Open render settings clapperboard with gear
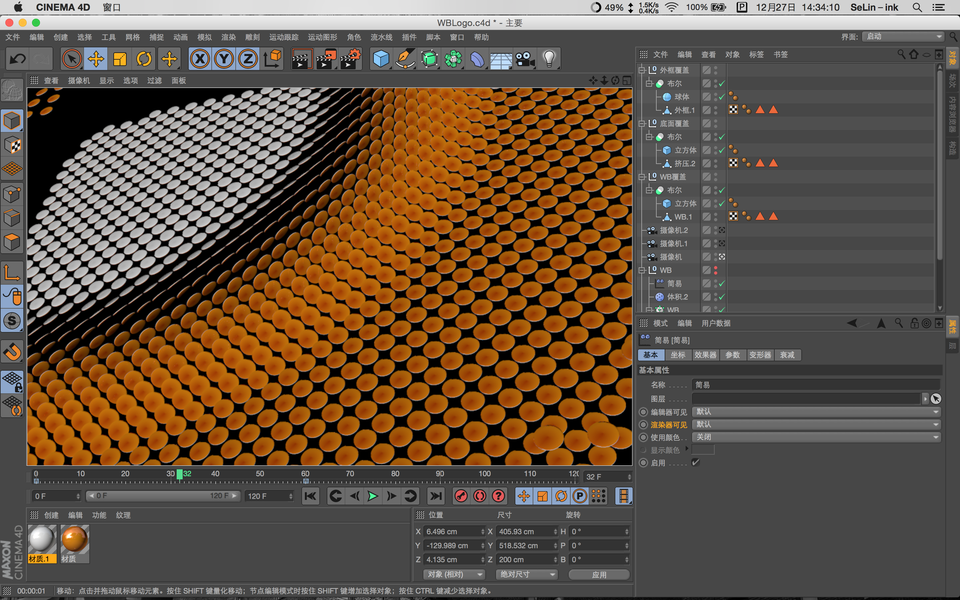The image size is (960, 600). 350,59
